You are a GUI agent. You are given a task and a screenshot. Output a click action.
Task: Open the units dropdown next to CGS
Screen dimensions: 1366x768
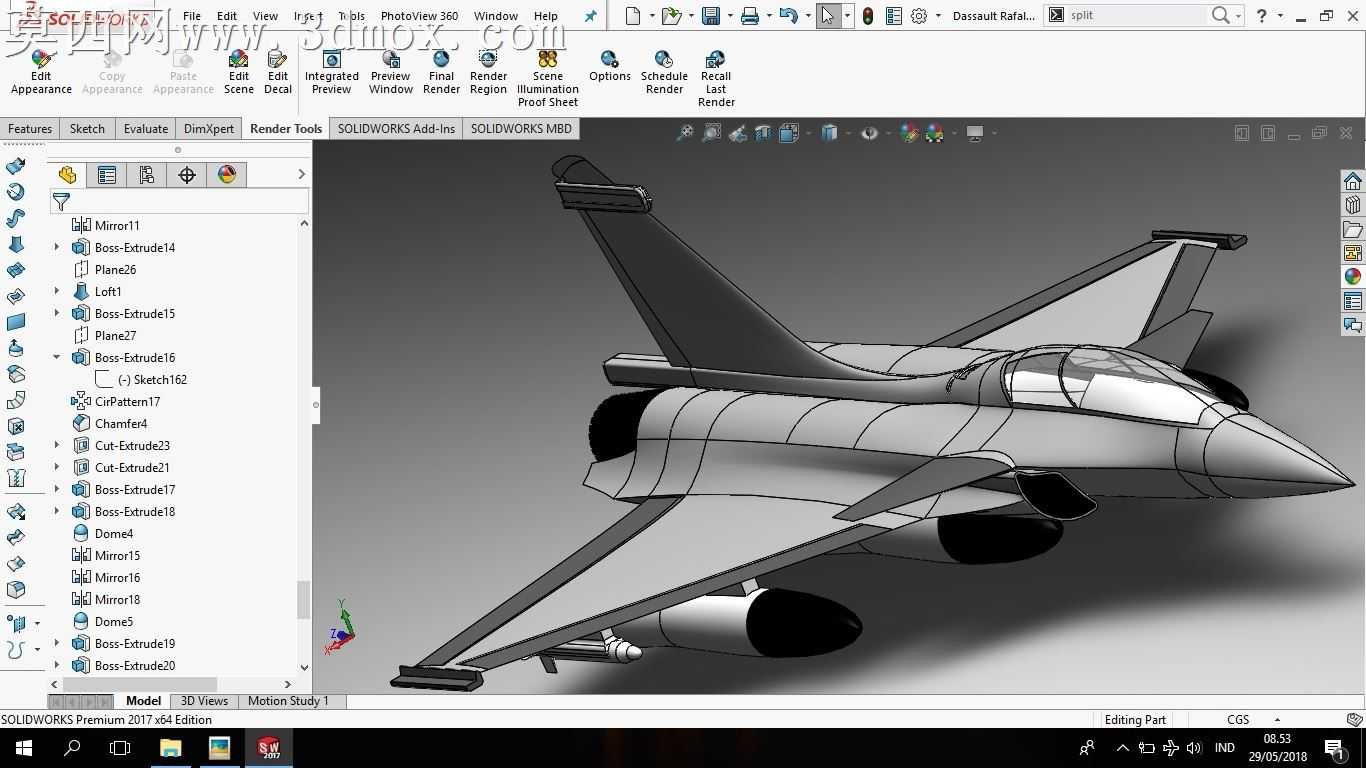tap(1277, 719)
